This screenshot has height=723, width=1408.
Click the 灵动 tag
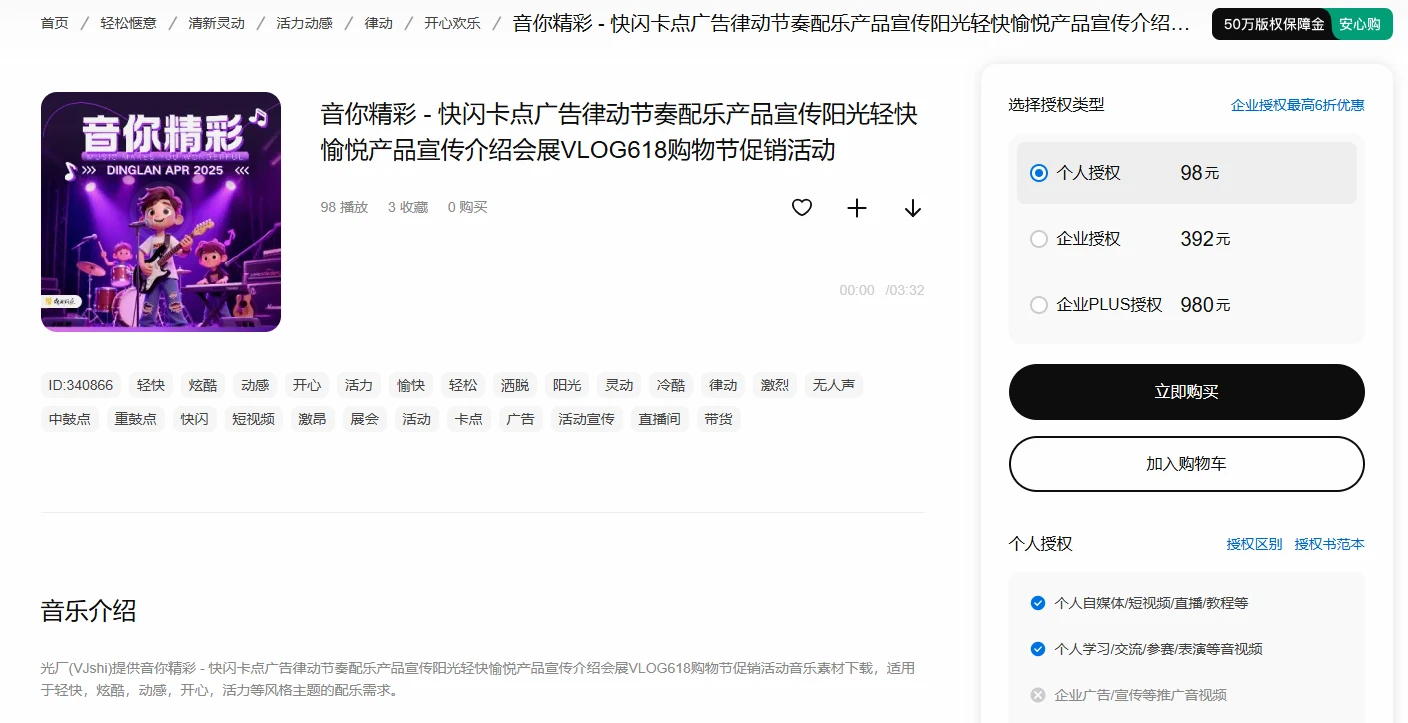[619, 385]
